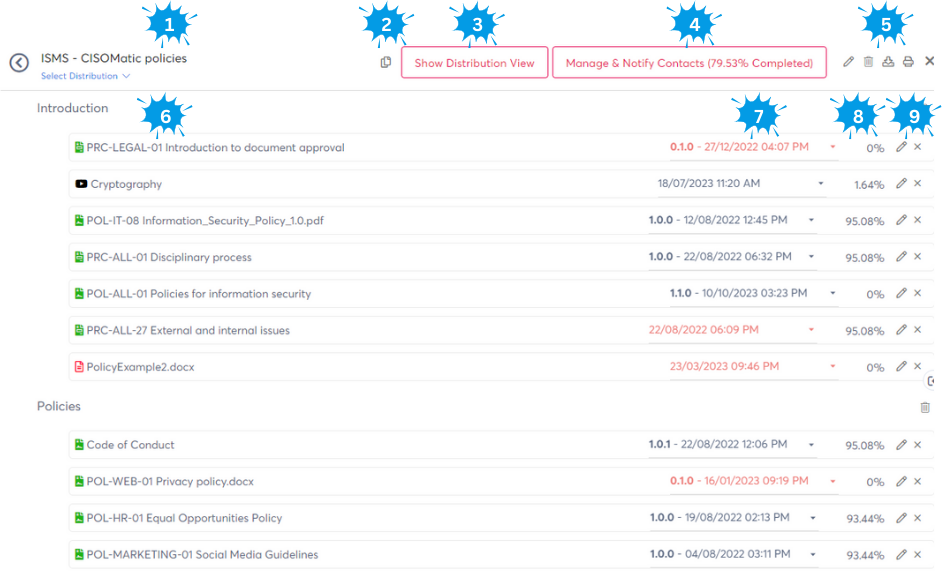Expand version list for PRC-ALL-01 Disciplinary process
The width and height of the screenshot is (942, 573).
811,257
